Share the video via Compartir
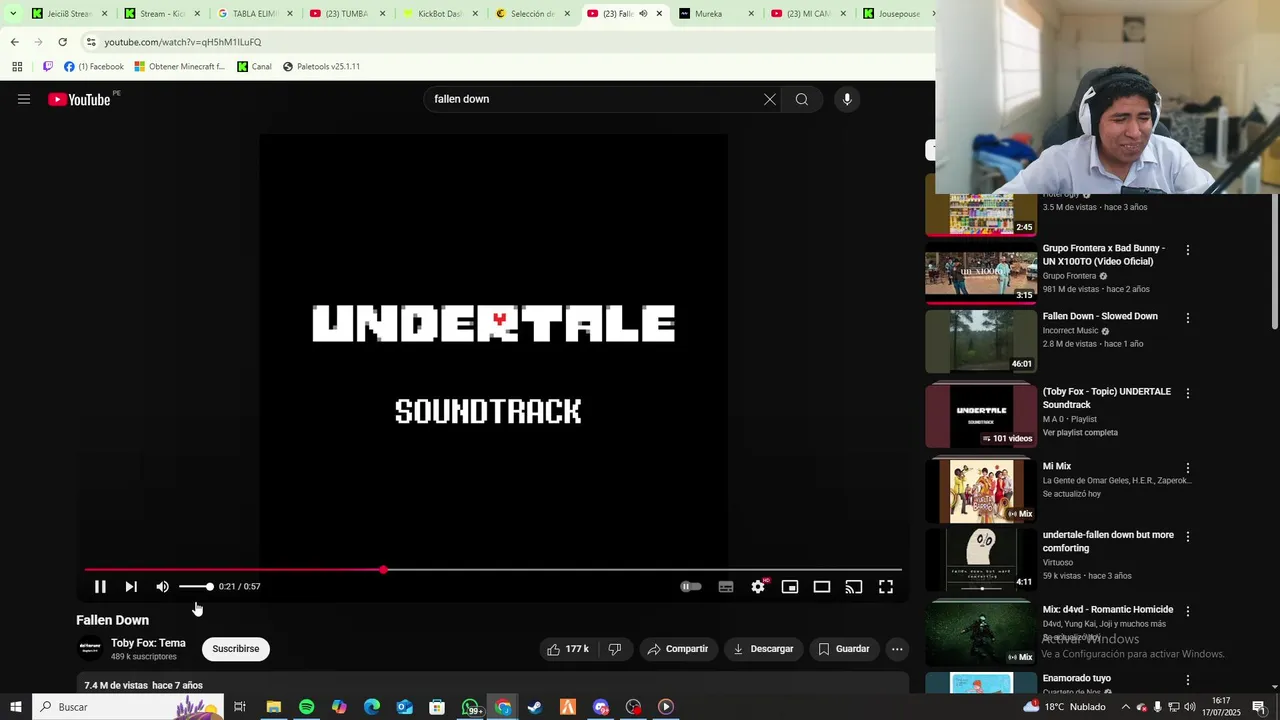1280x720 pixels. tap(678, 649)
